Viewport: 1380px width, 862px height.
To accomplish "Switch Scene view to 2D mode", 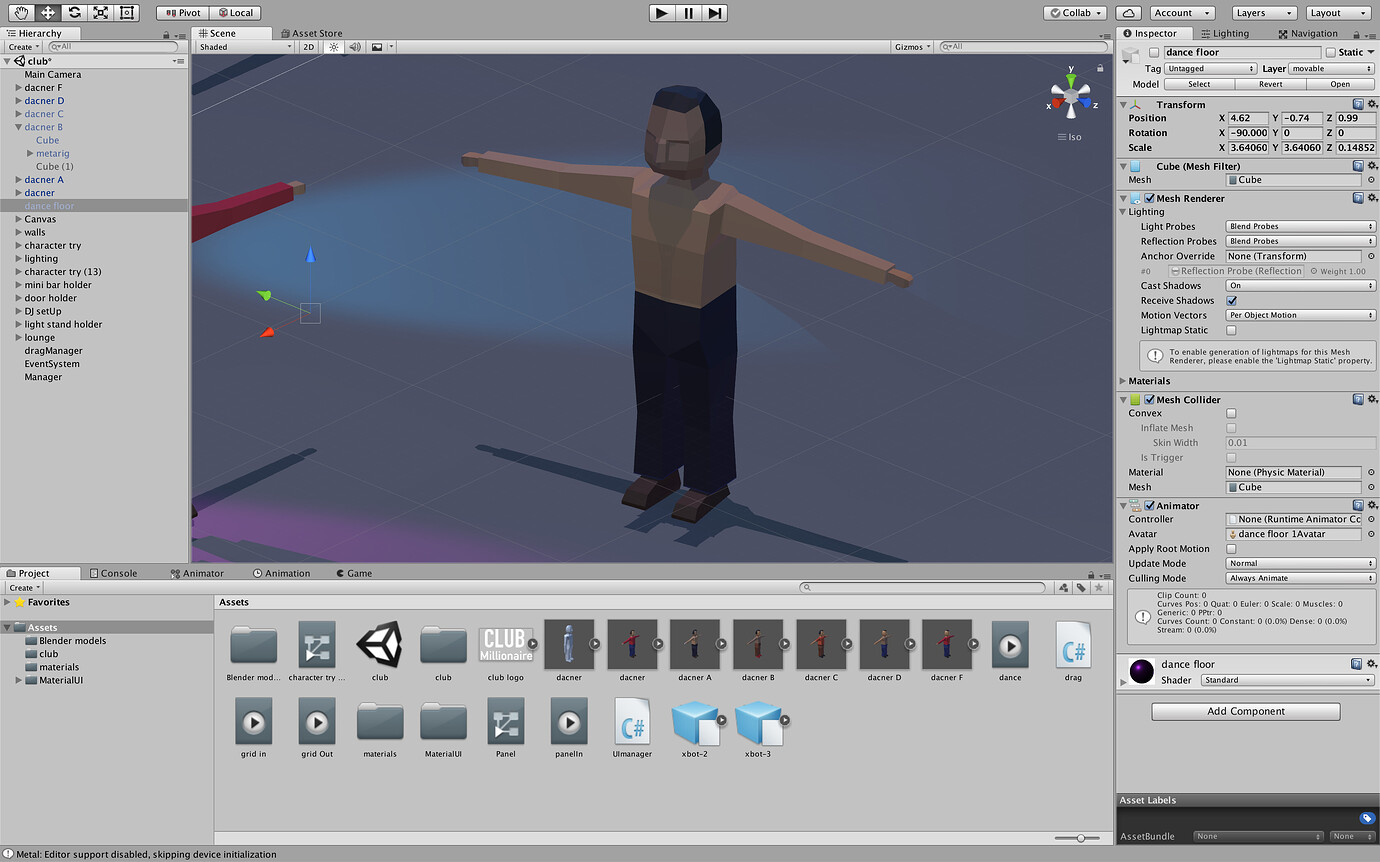I will [x=308, y=45].
